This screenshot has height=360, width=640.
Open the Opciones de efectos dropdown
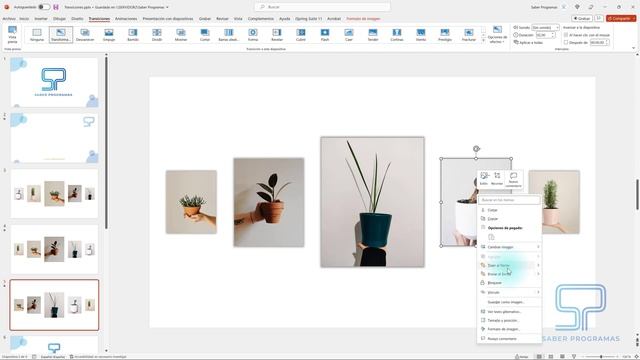pyautogui.click(x=497, y=35)
